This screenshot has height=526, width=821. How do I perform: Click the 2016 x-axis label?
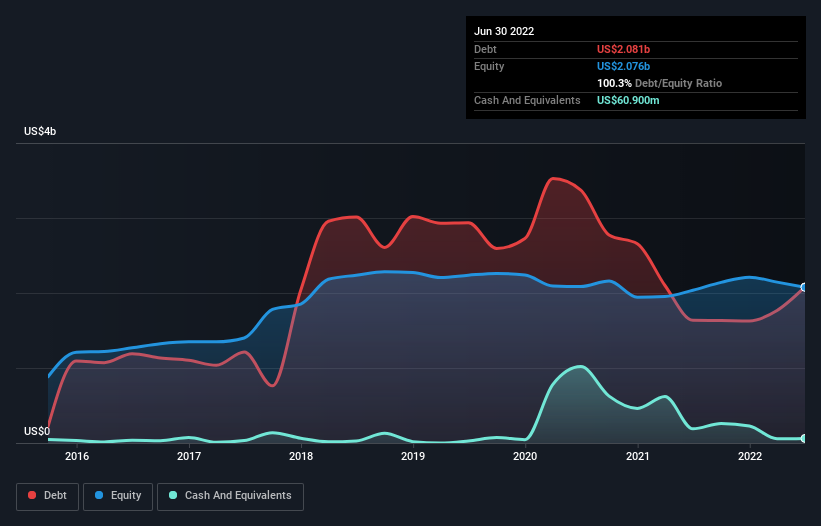[x=77, y=456]
